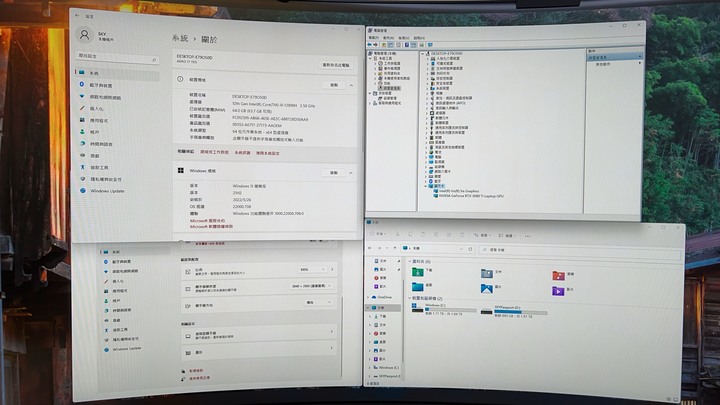Click Forward arrow in Computer Management toolbar
Image resolution: width=720 pixels, height=405 pixels.
(376, 45)
